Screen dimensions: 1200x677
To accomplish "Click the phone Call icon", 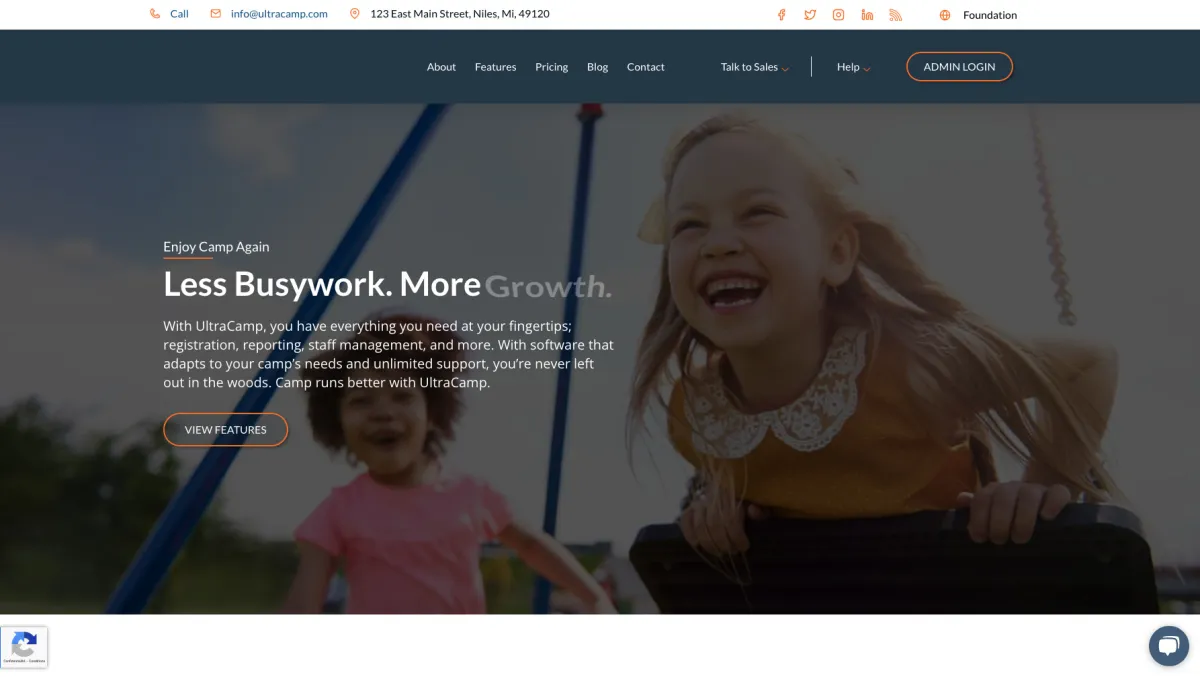I will 155,14.
